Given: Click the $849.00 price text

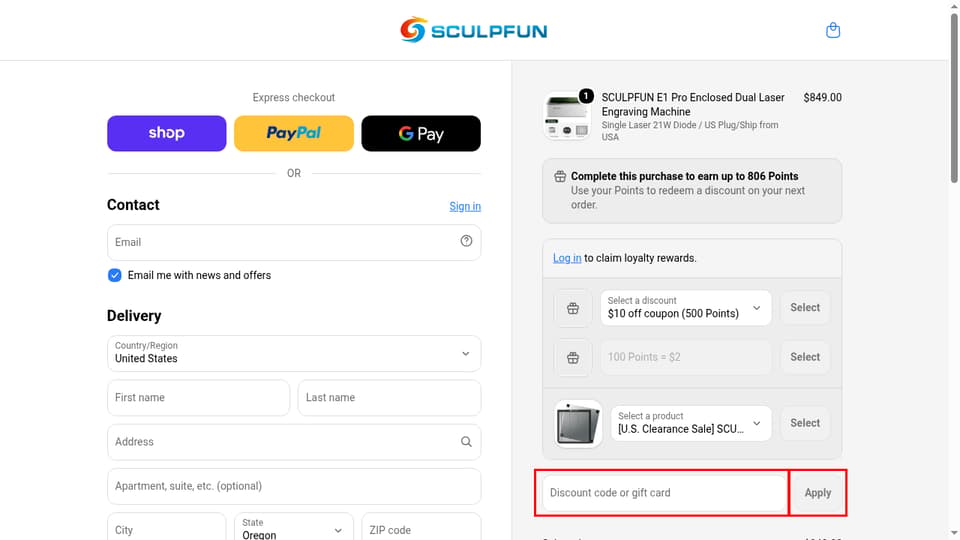Looking at the screenshot, I should click(x=822, y=97).
